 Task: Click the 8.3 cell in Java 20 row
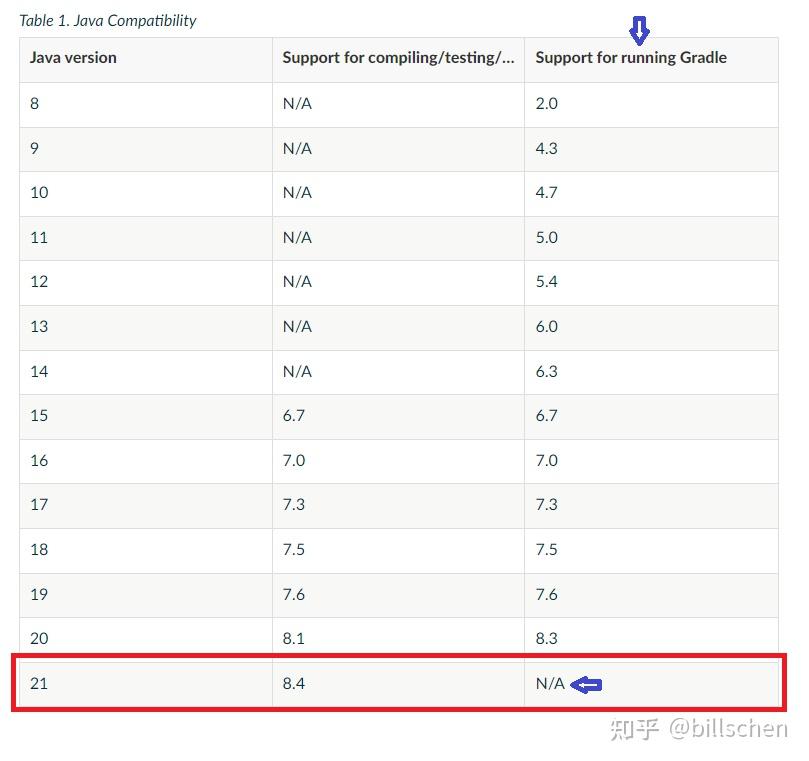coord(651,638)
